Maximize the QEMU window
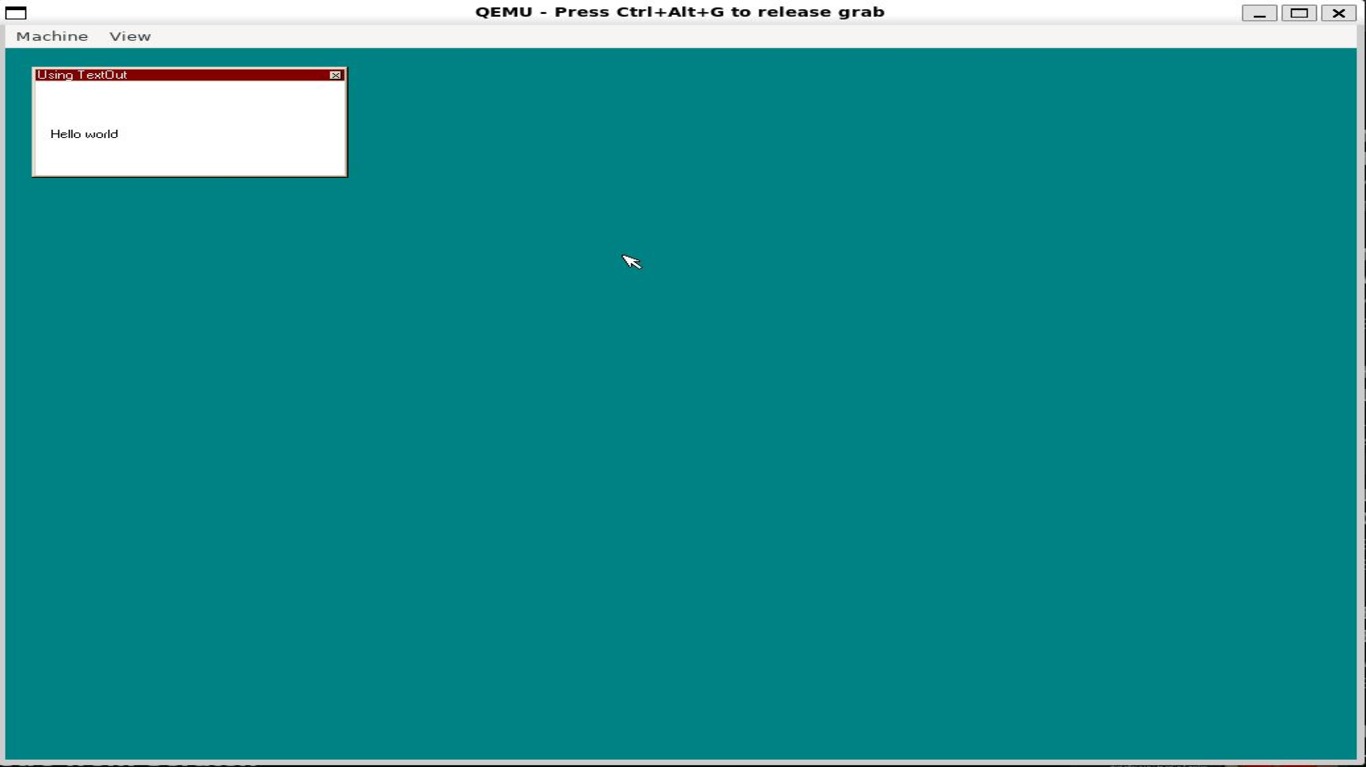Viewport: 1366px width, 767px height. [1299, 14]
